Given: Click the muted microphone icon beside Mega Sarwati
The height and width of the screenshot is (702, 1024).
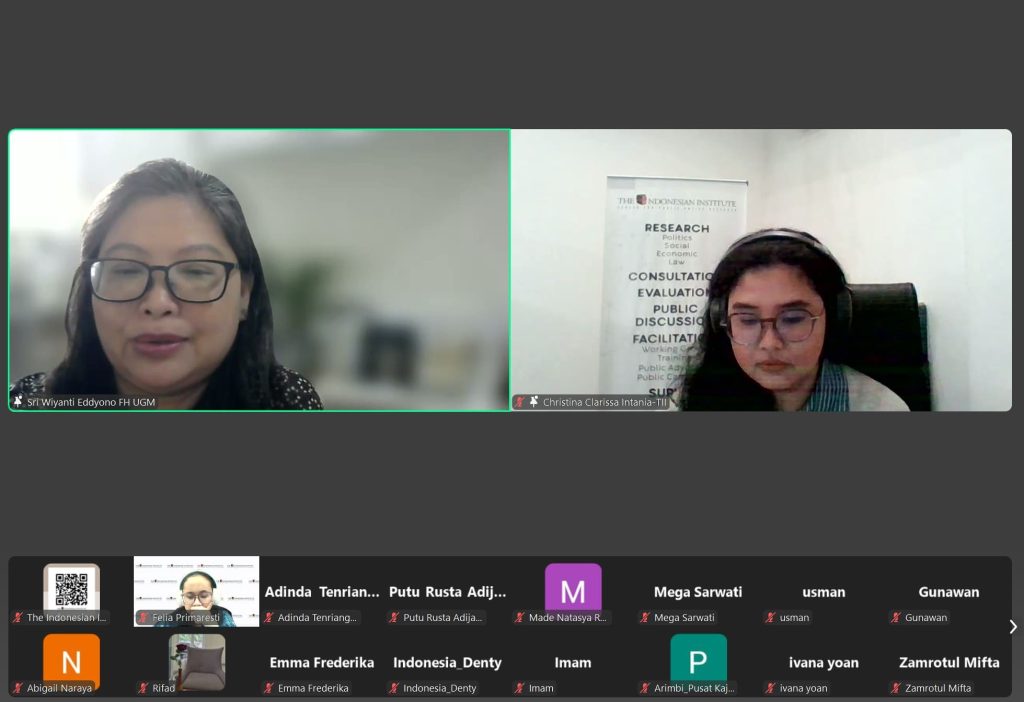Looking at the screenshot, I should pos(645,618).
